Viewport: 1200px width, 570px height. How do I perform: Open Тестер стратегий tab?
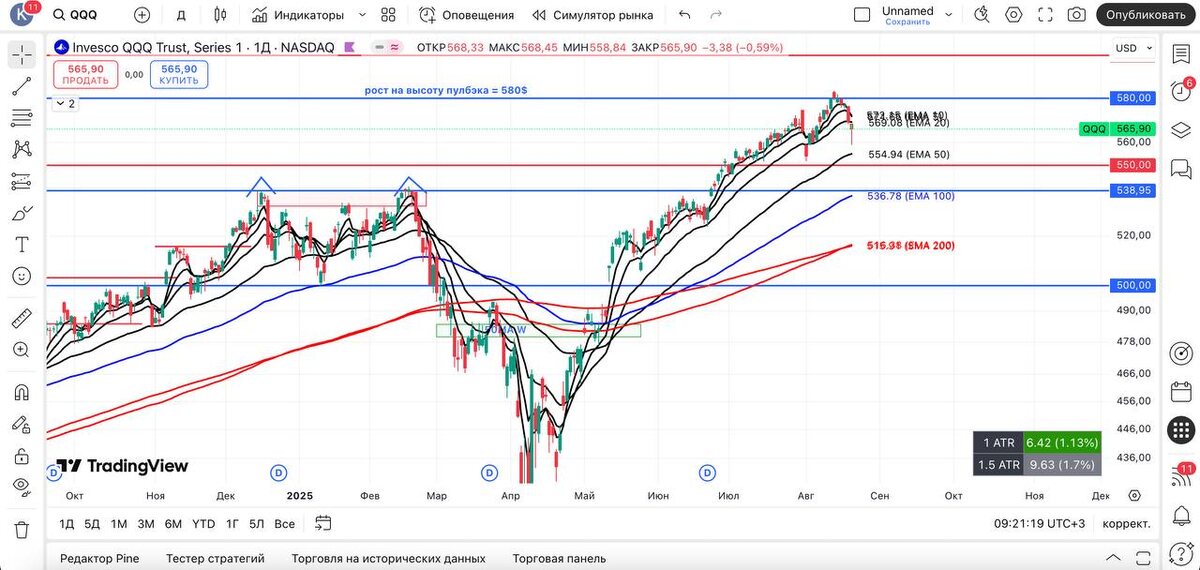[x=215, y=558]
